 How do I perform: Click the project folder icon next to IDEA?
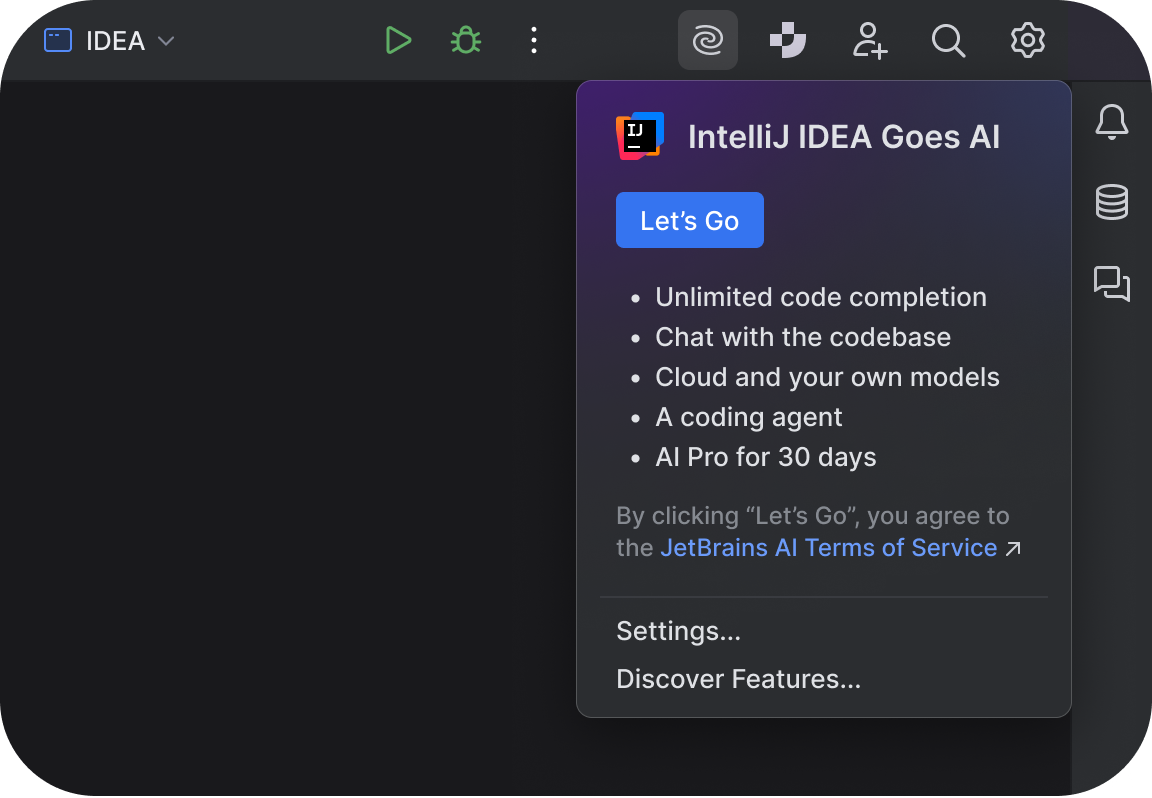click(57, 40)
